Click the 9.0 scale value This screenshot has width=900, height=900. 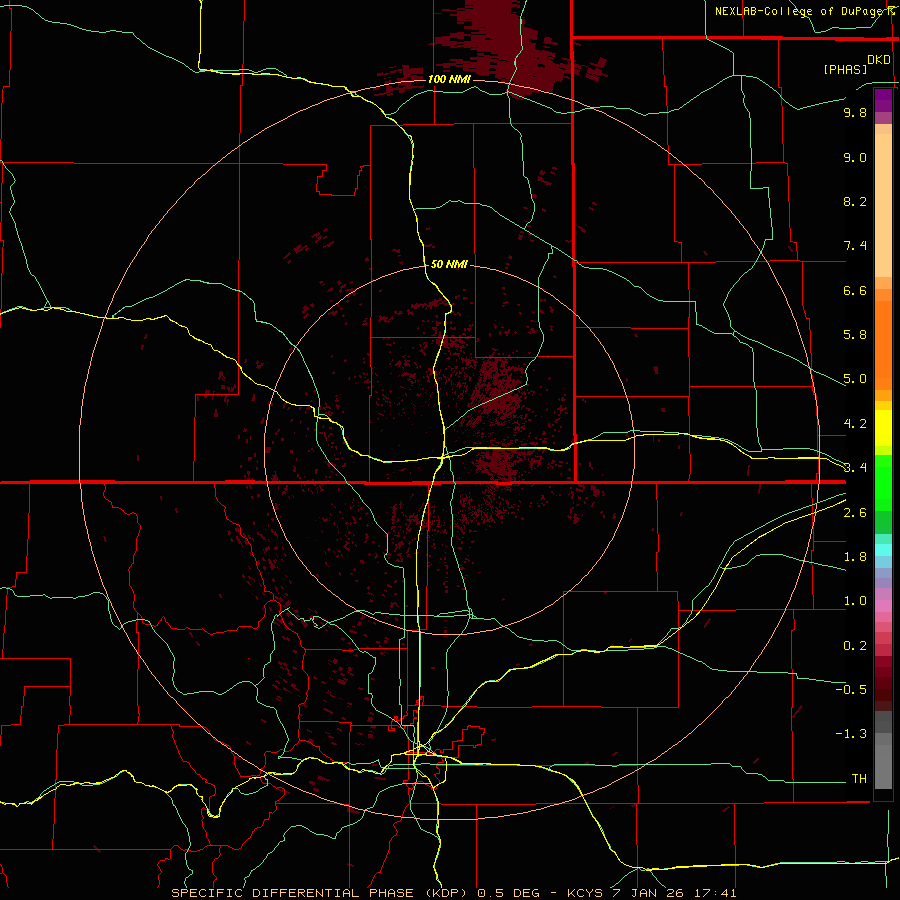(x=855, y=157)
